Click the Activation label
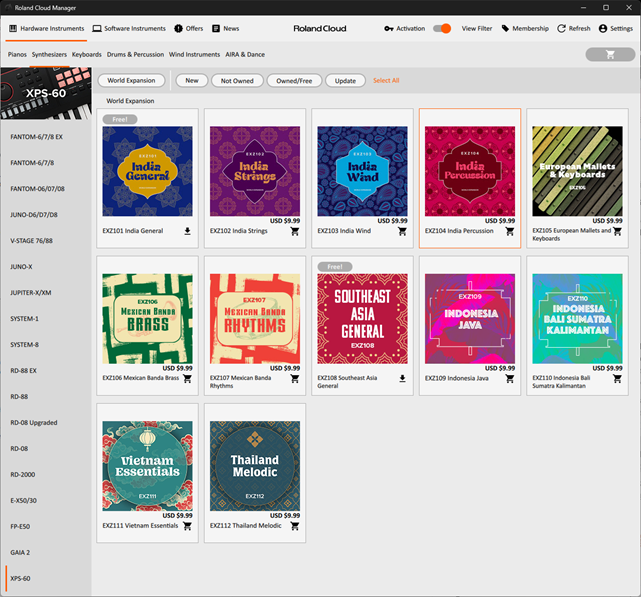Image resolution: width=641 pixels, height=597 pixels. tap(410, 29)
